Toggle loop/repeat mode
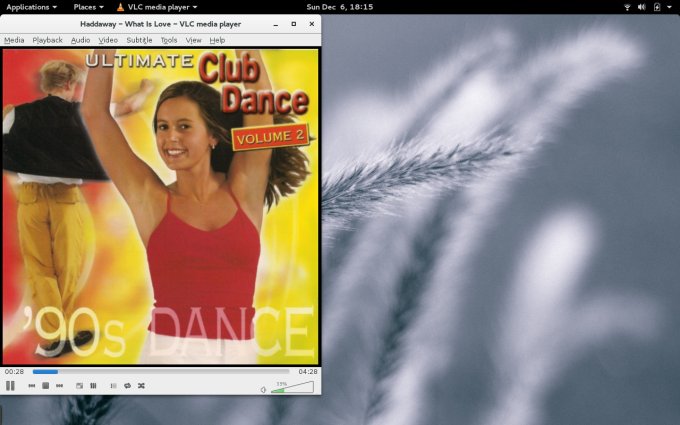The width and height of the screenshot is (680, 425). coord(128,386)
